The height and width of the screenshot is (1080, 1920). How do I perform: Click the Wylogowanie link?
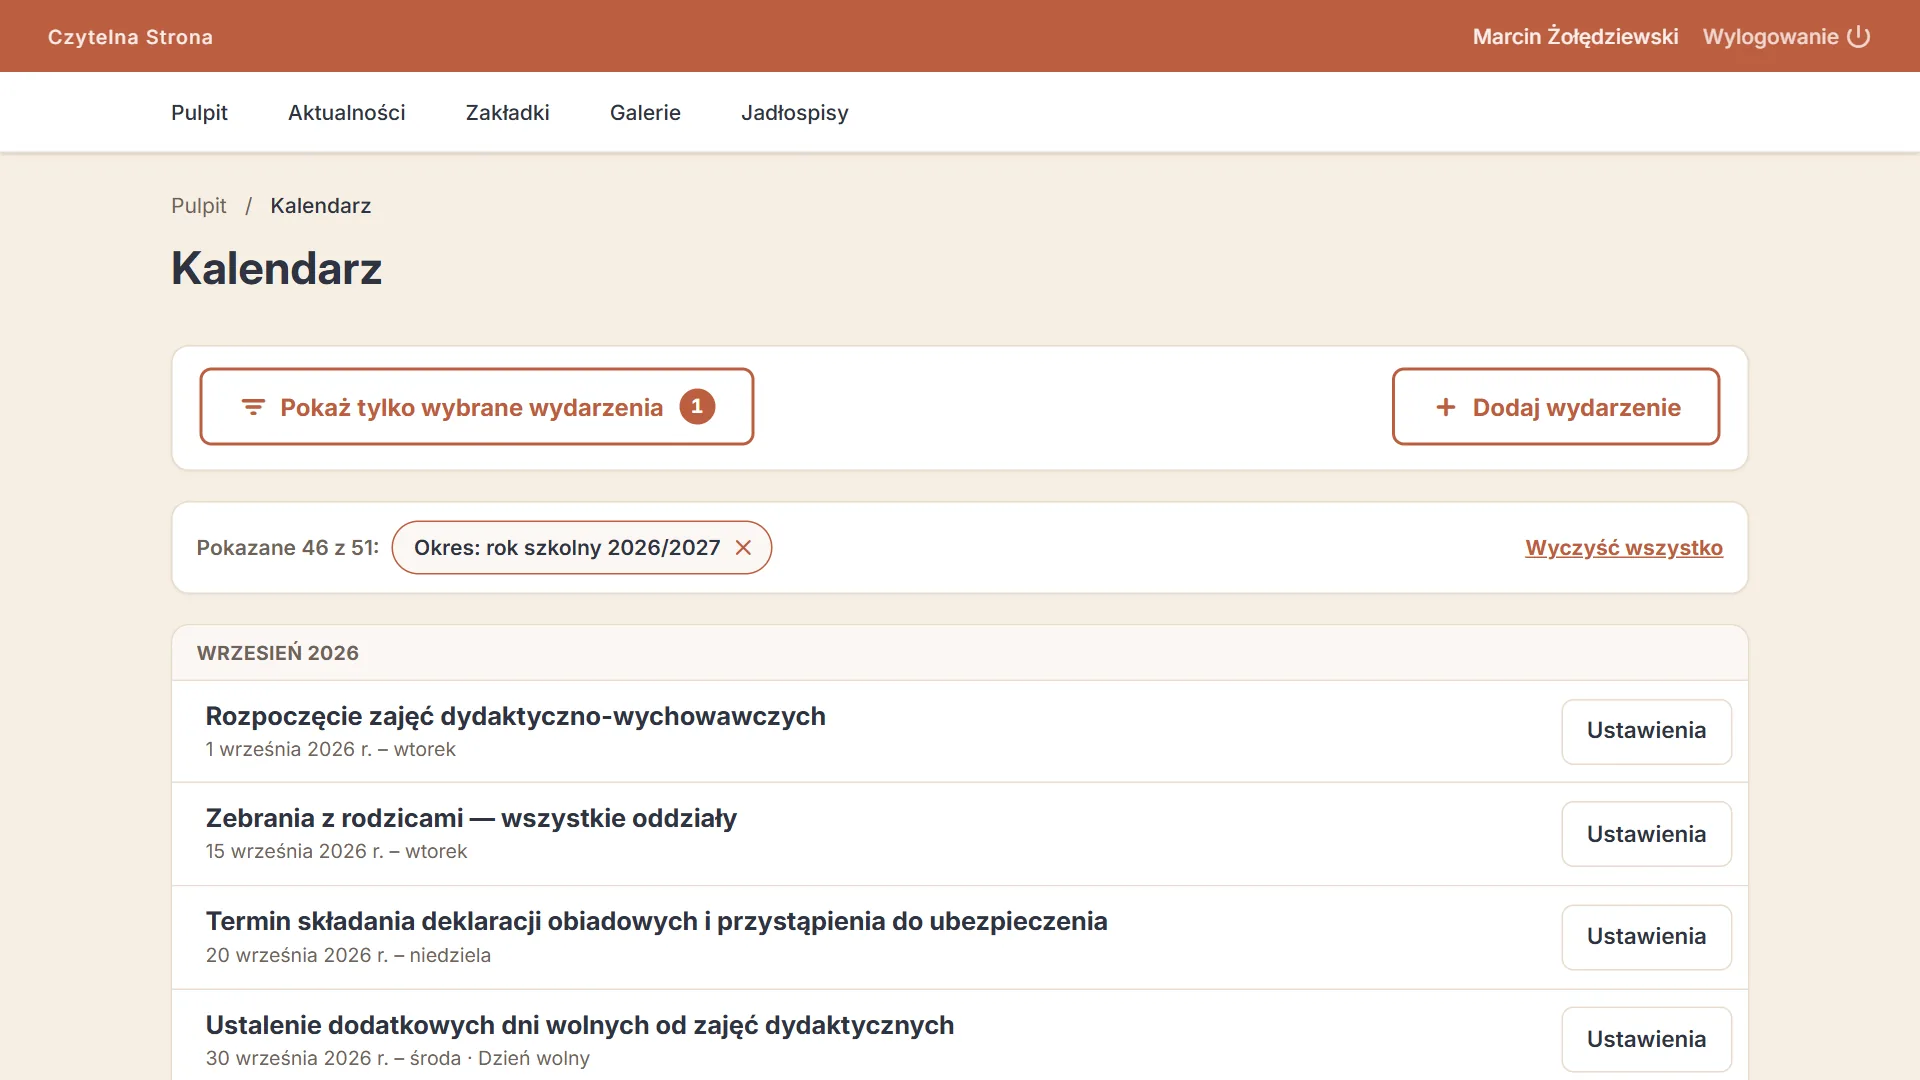coord(1786,37)
